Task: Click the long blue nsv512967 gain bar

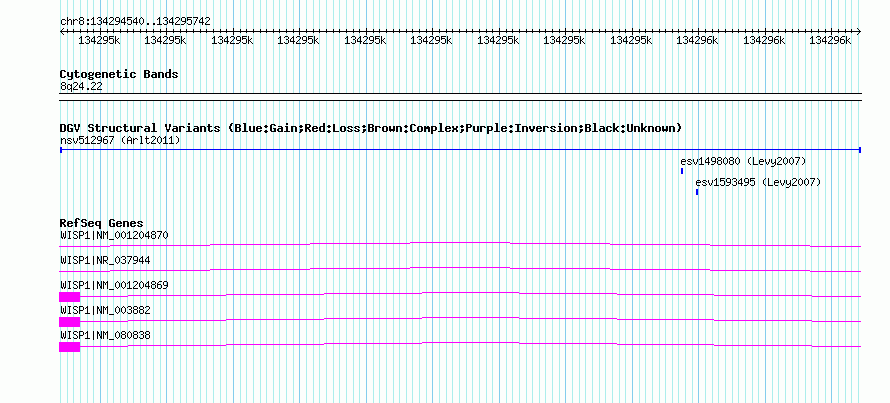Action: (460, 150)
